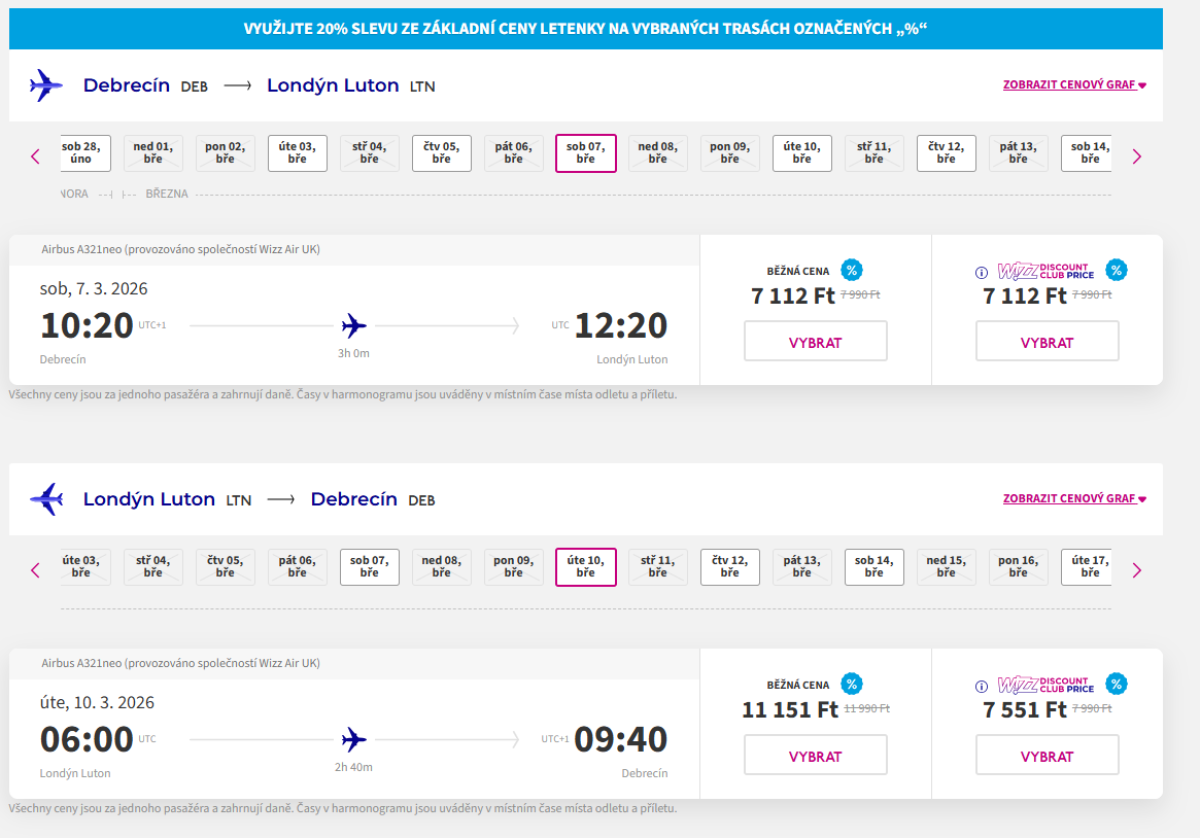Click the Debrecín to Luton airplane icon
The image size is (1200, 838).
click(x=46, y=86)
